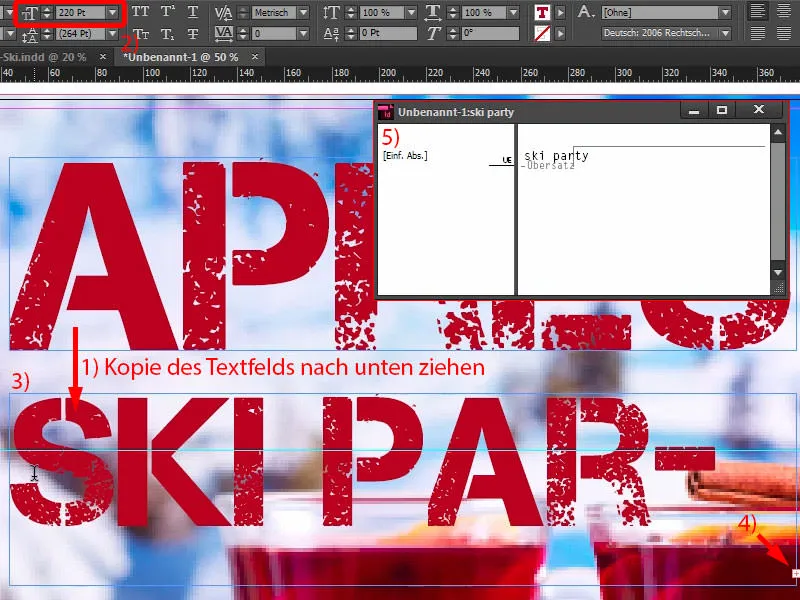Click the Übersatz overset text marker
The width and height of the screenshot is (800, 600).
click(x=549, y=165)
